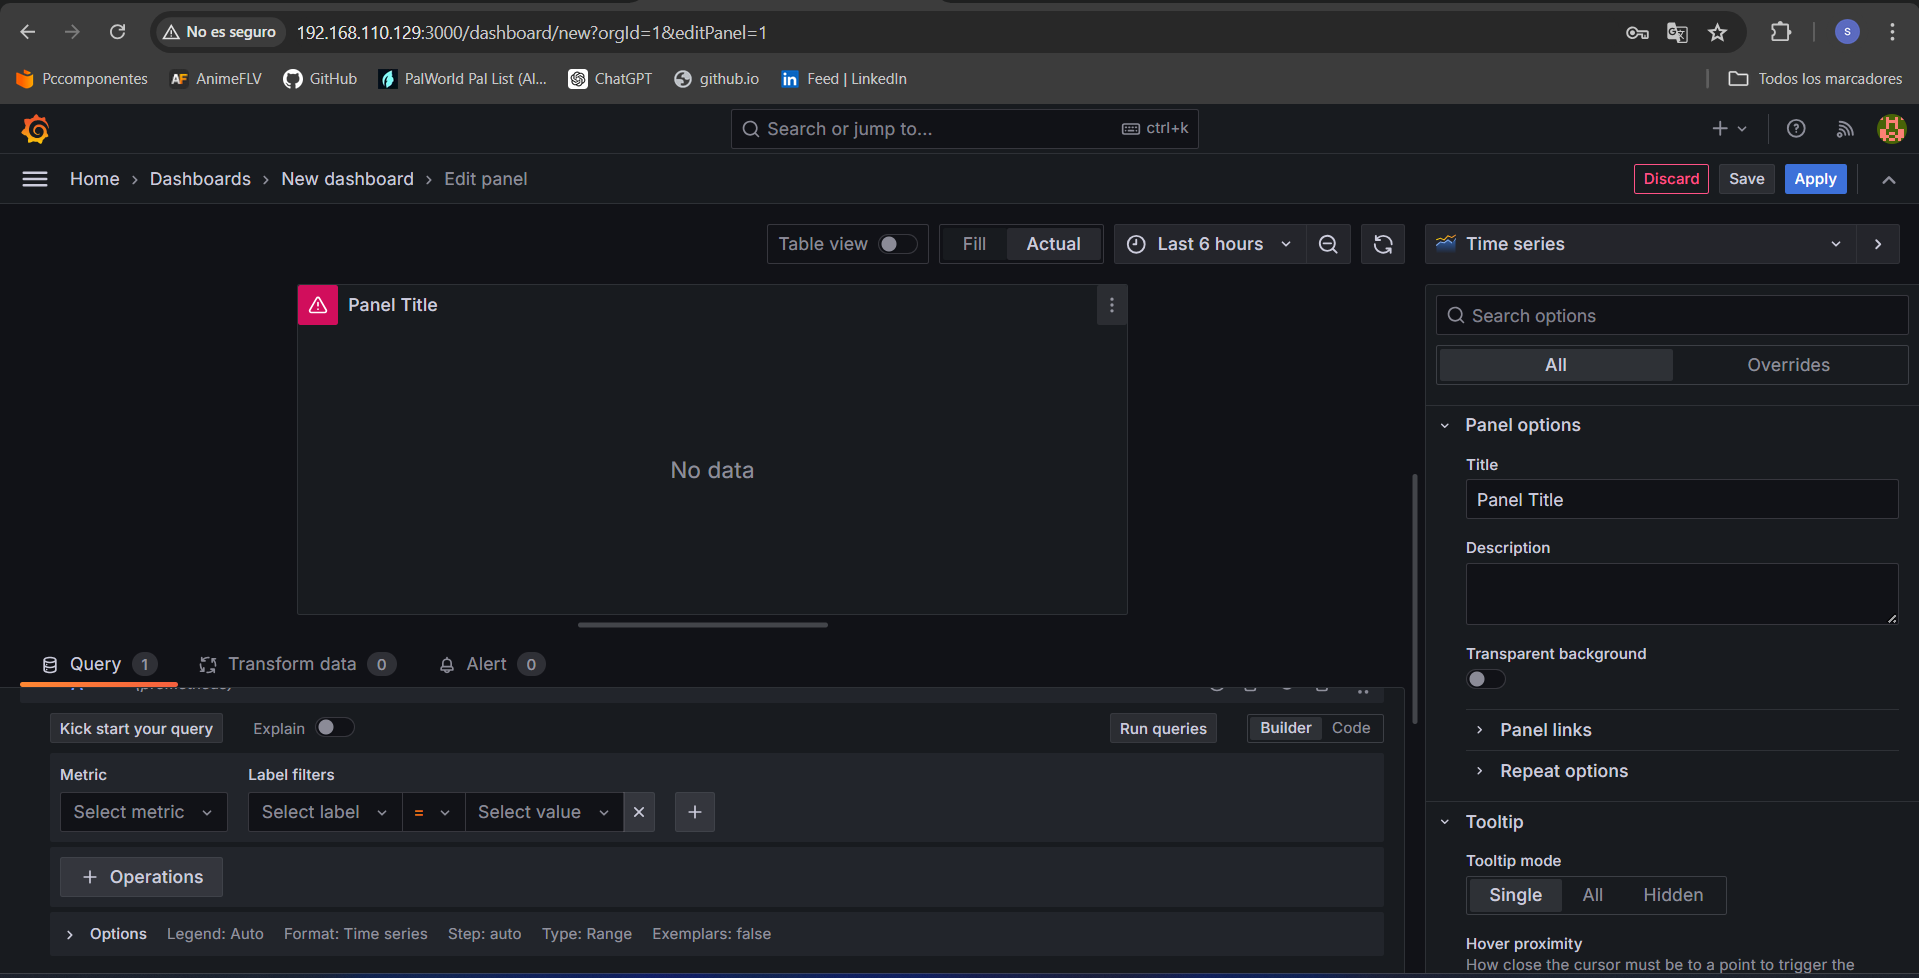Image resolution: width=1919 pixels, height=978 pixels.
Task: Open the Last 6 hours time picker
Action: click(x=1210, y=244)
